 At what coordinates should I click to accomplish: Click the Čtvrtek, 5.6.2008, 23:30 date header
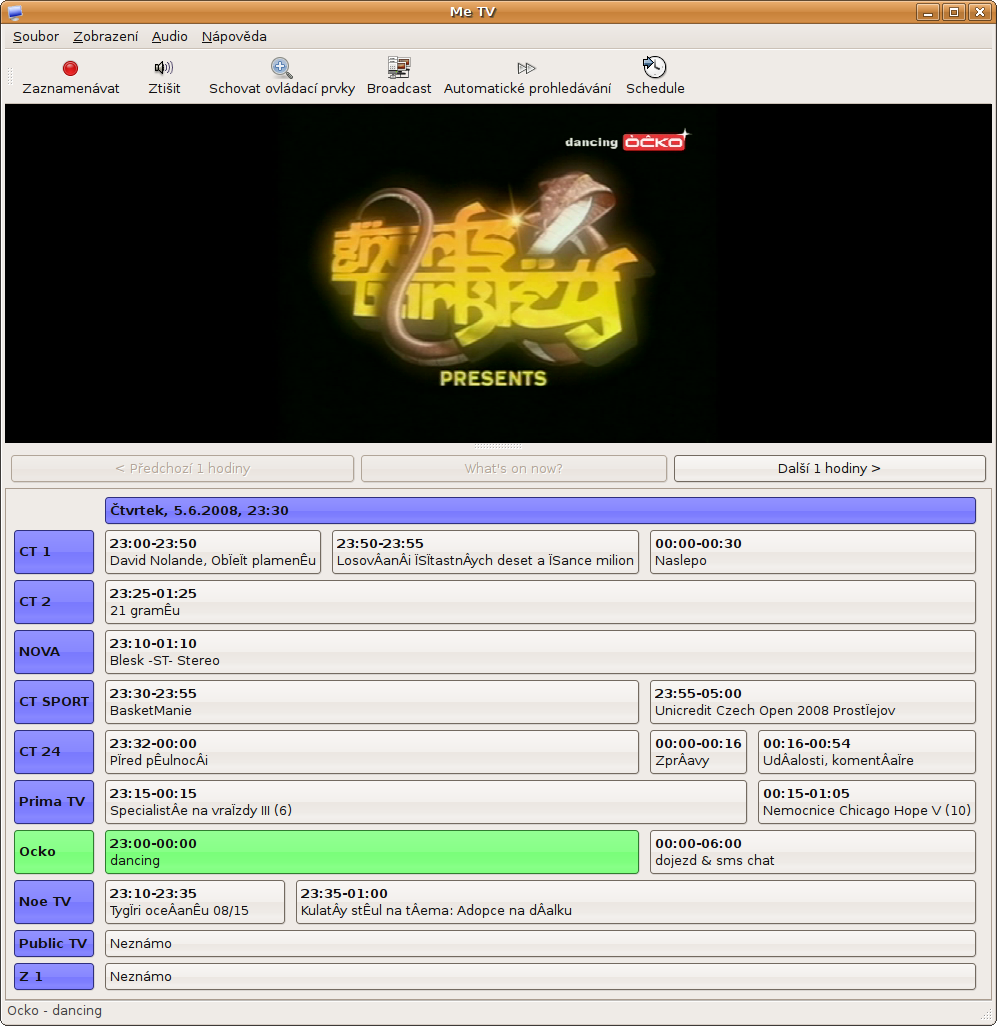[x=540, y=510]
